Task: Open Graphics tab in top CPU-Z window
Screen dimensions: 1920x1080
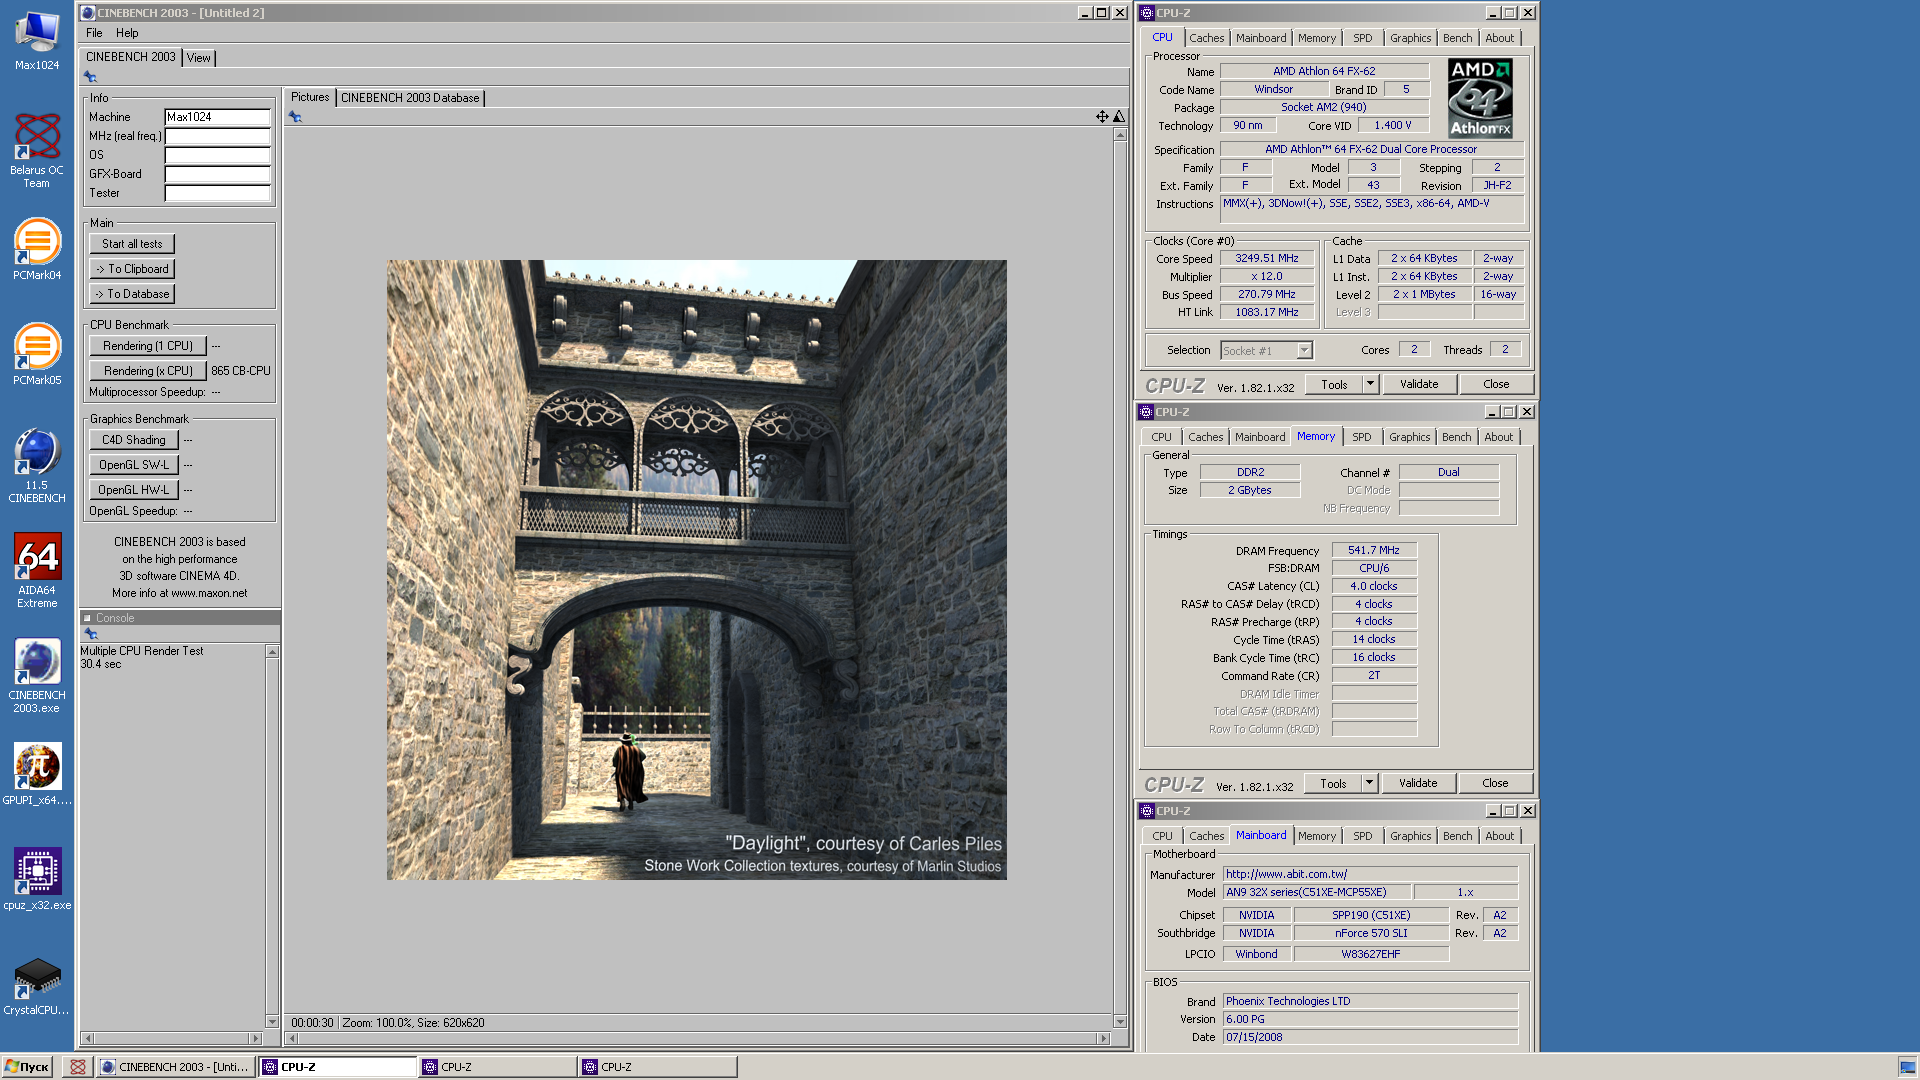Action: coord(1411,38)
